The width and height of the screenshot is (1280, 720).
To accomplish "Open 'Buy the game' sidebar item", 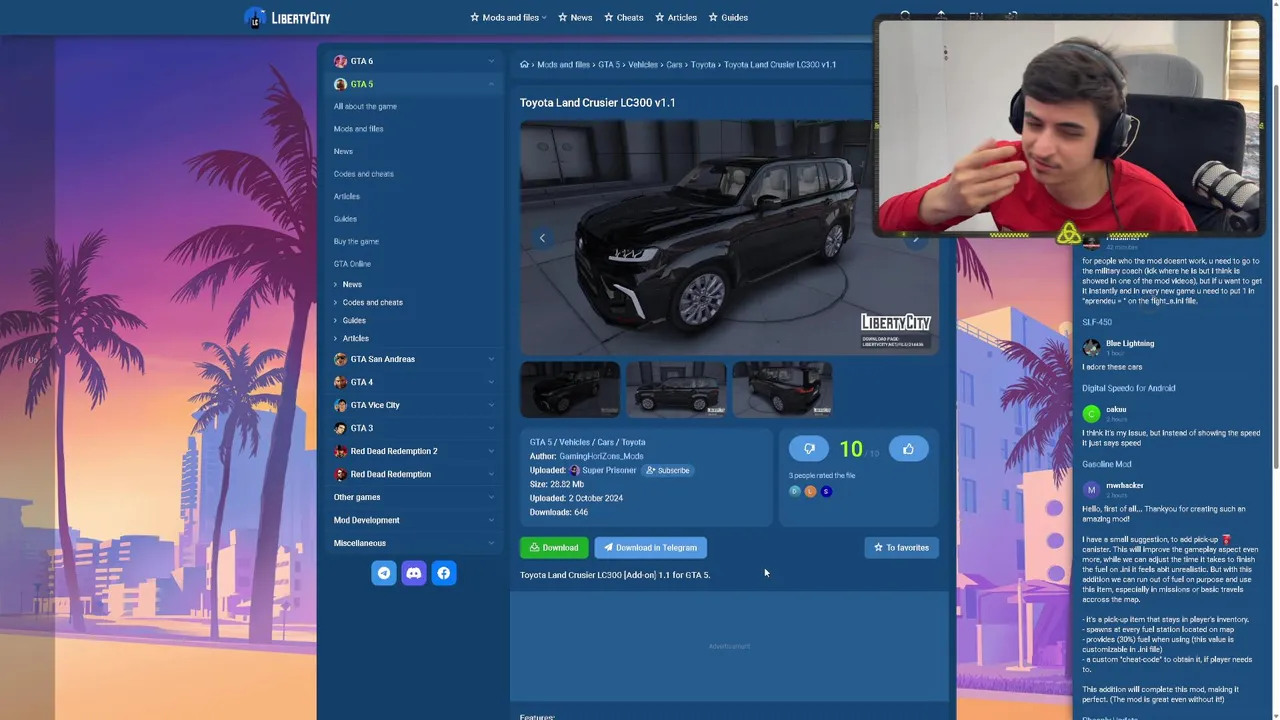I will [x=356, y=241].
